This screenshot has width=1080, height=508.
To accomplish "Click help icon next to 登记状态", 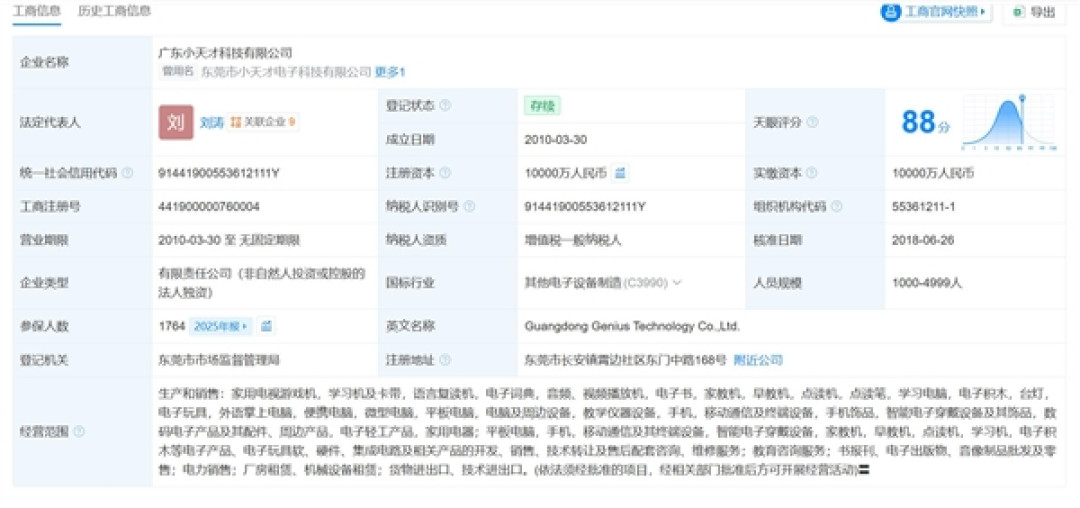I will coord(446,106).
